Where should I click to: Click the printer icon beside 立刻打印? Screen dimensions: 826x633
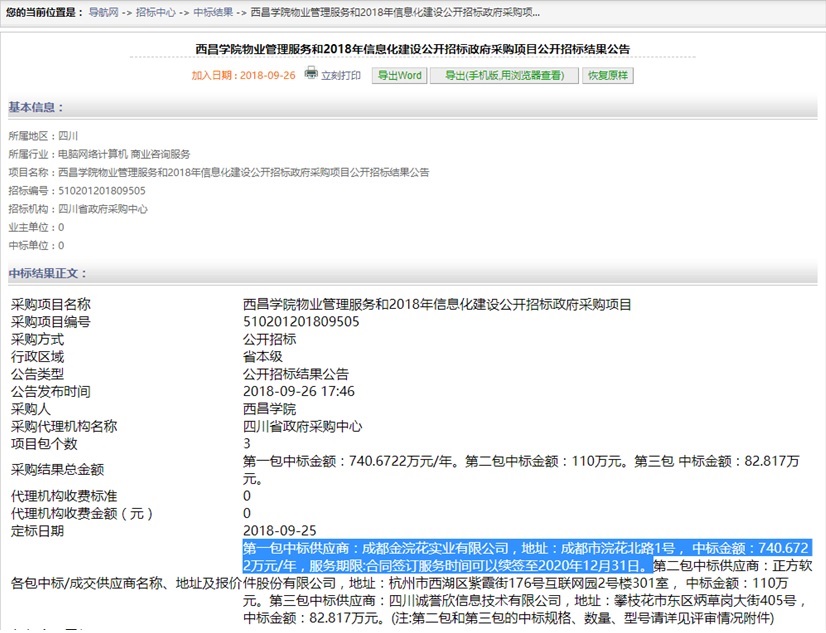(311, 73)
